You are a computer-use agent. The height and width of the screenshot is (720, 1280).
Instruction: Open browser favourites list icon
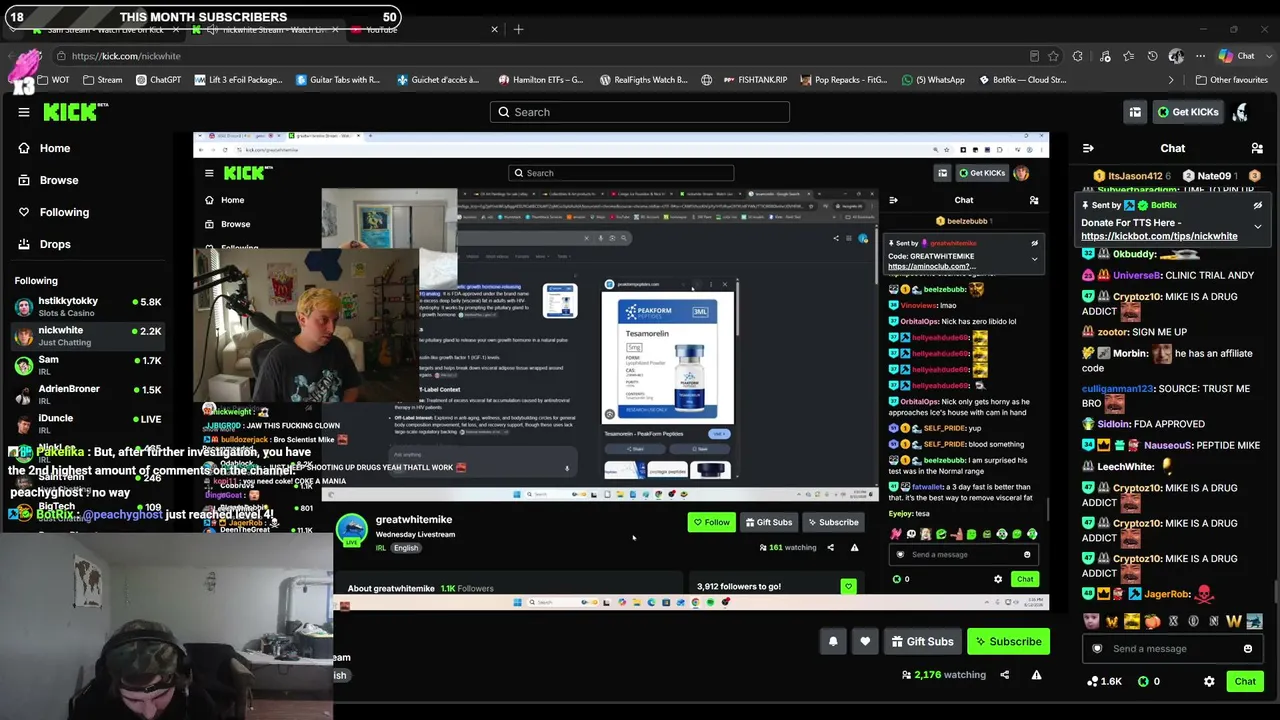(1128, 56)
